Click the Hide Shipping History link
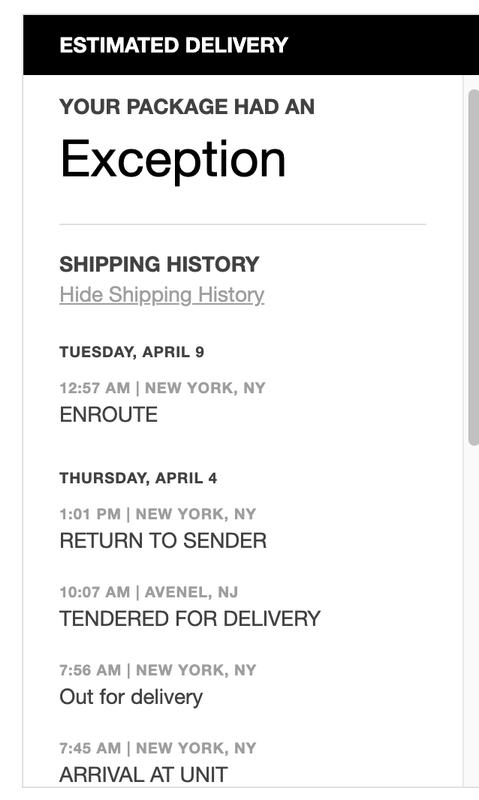Viewport: 479px width, 800px height. pyautogui.click(x=162, y=295)
